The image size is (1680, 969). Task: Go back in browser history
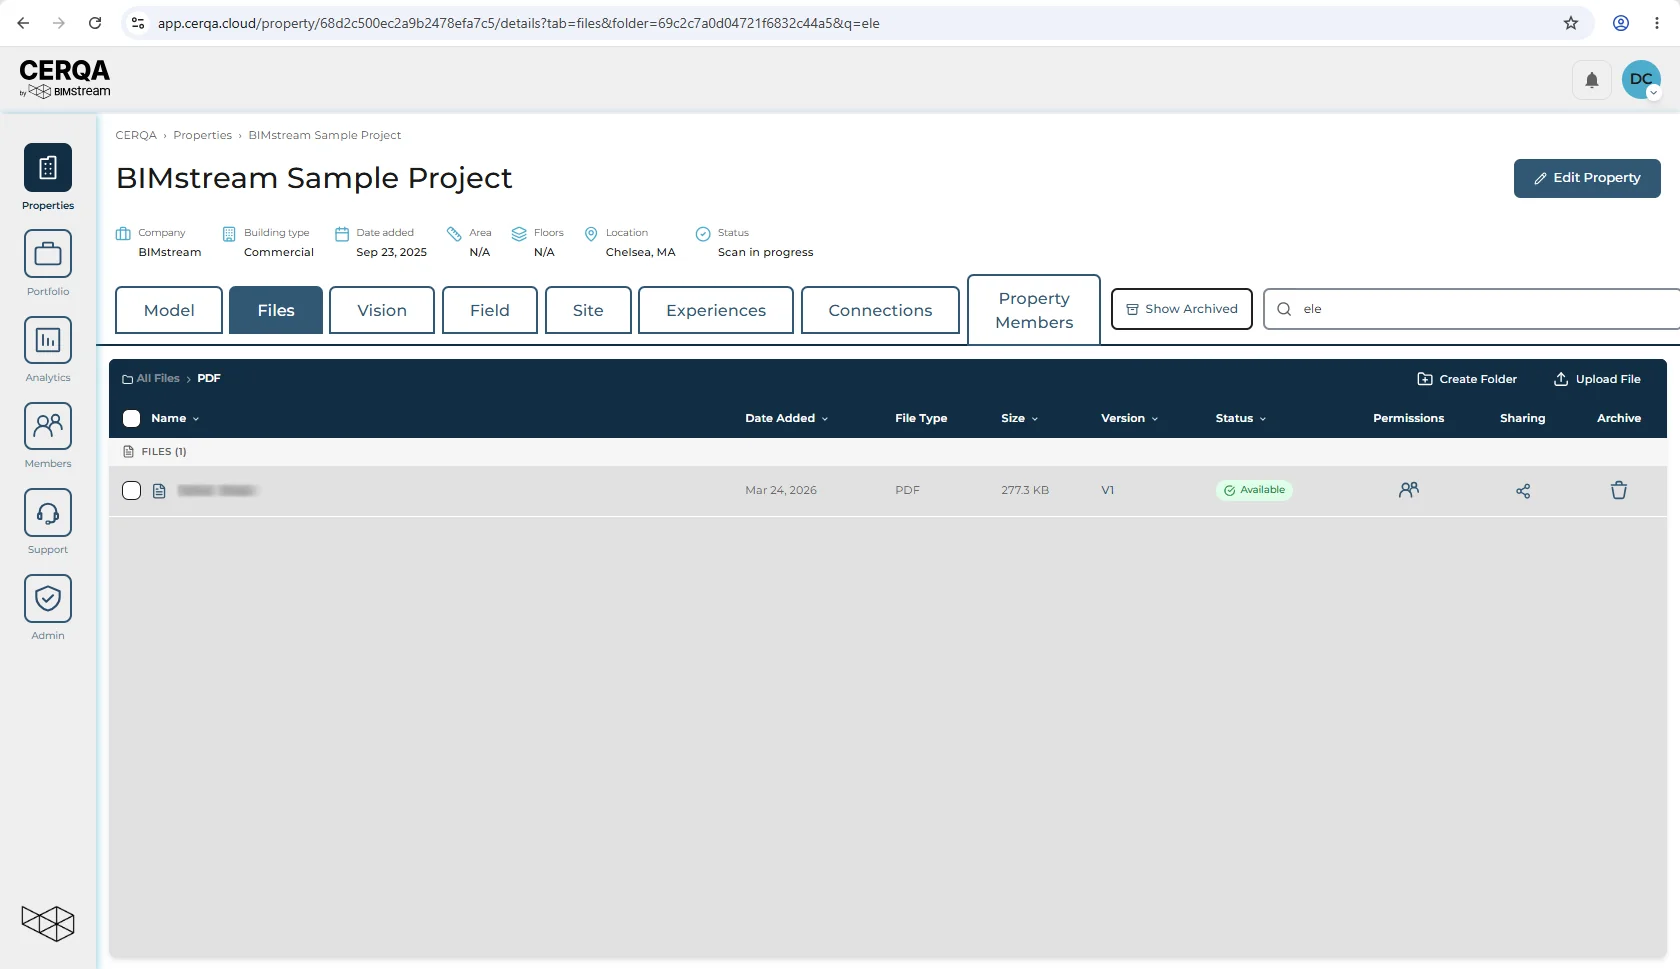24,23
